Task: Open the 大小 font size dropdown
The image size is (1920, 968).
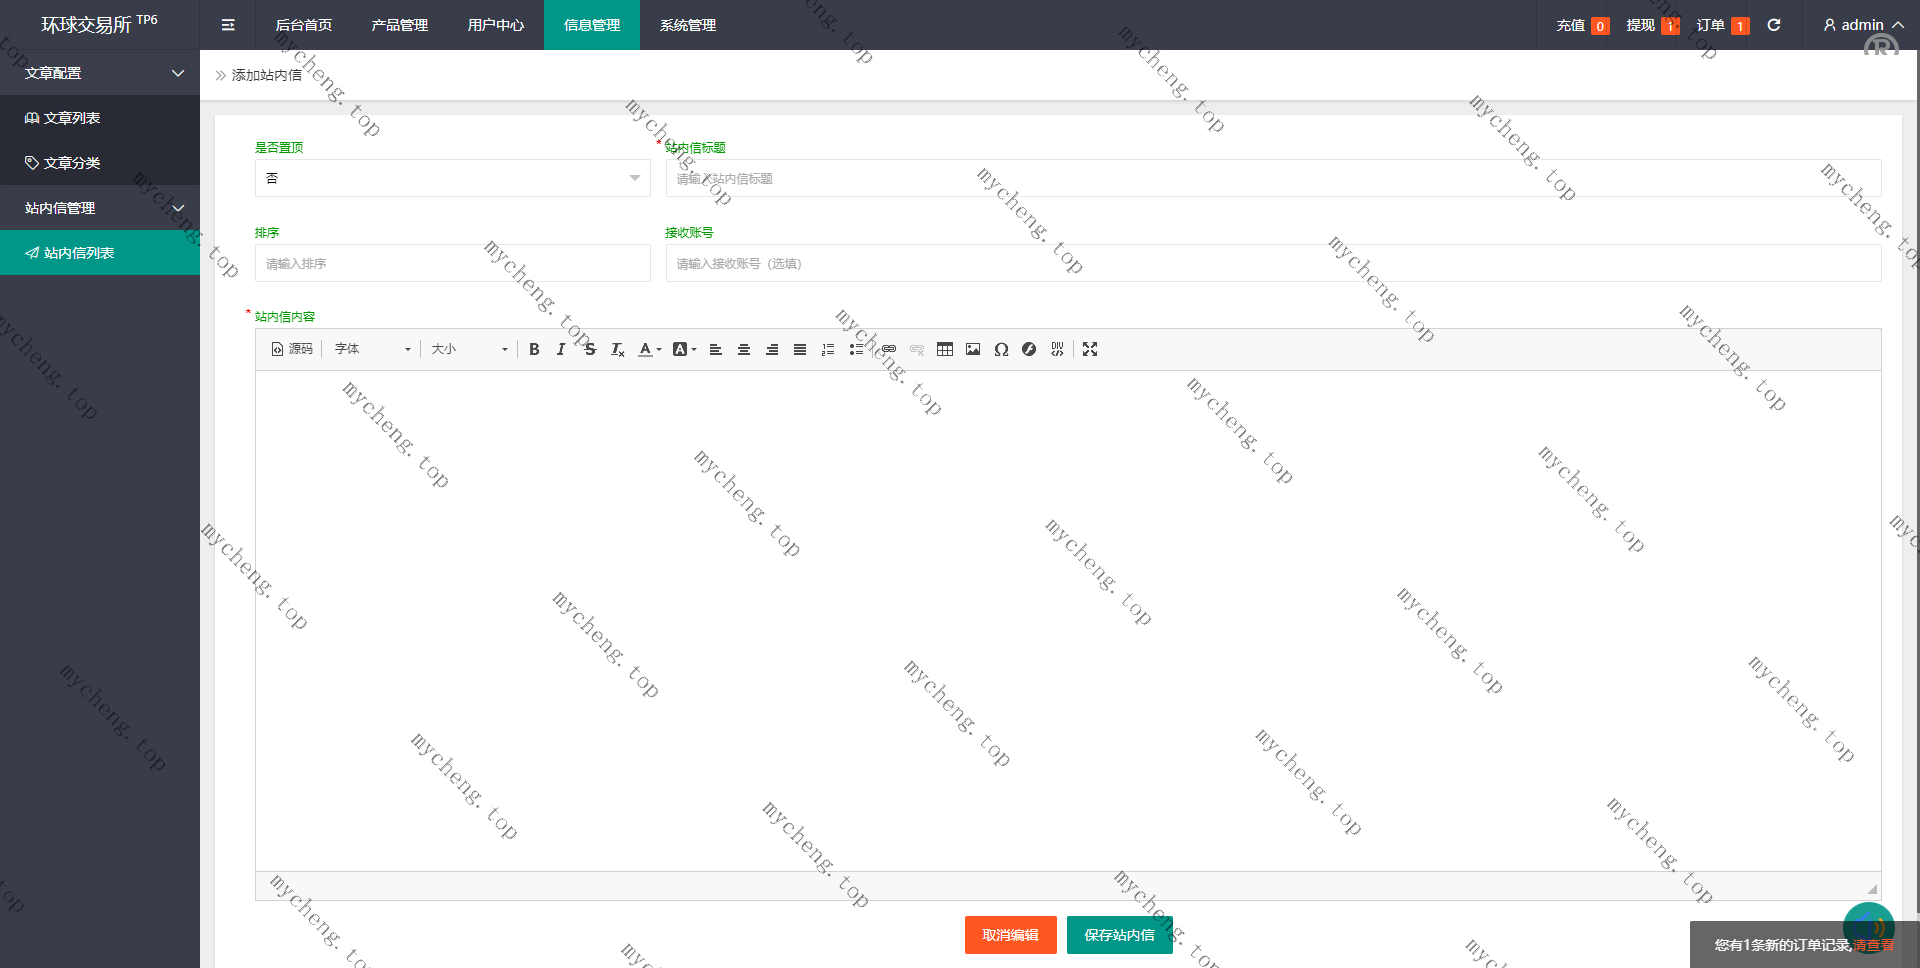Action: coord(469,349)
